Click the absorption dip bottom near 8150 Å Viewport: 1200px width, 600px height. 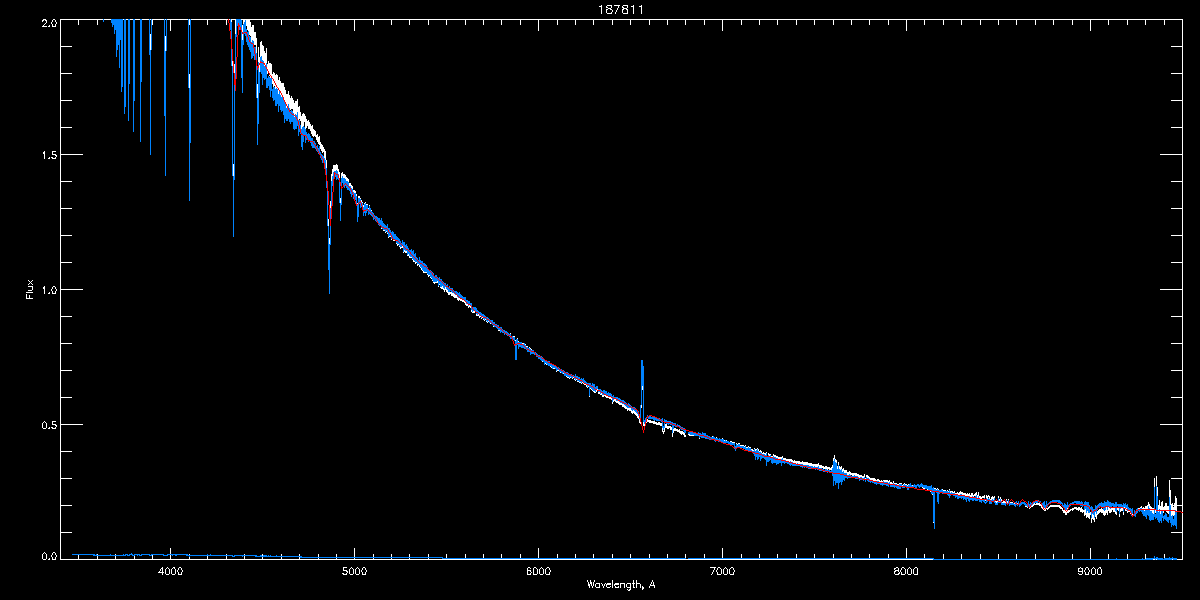coord(934,526)
